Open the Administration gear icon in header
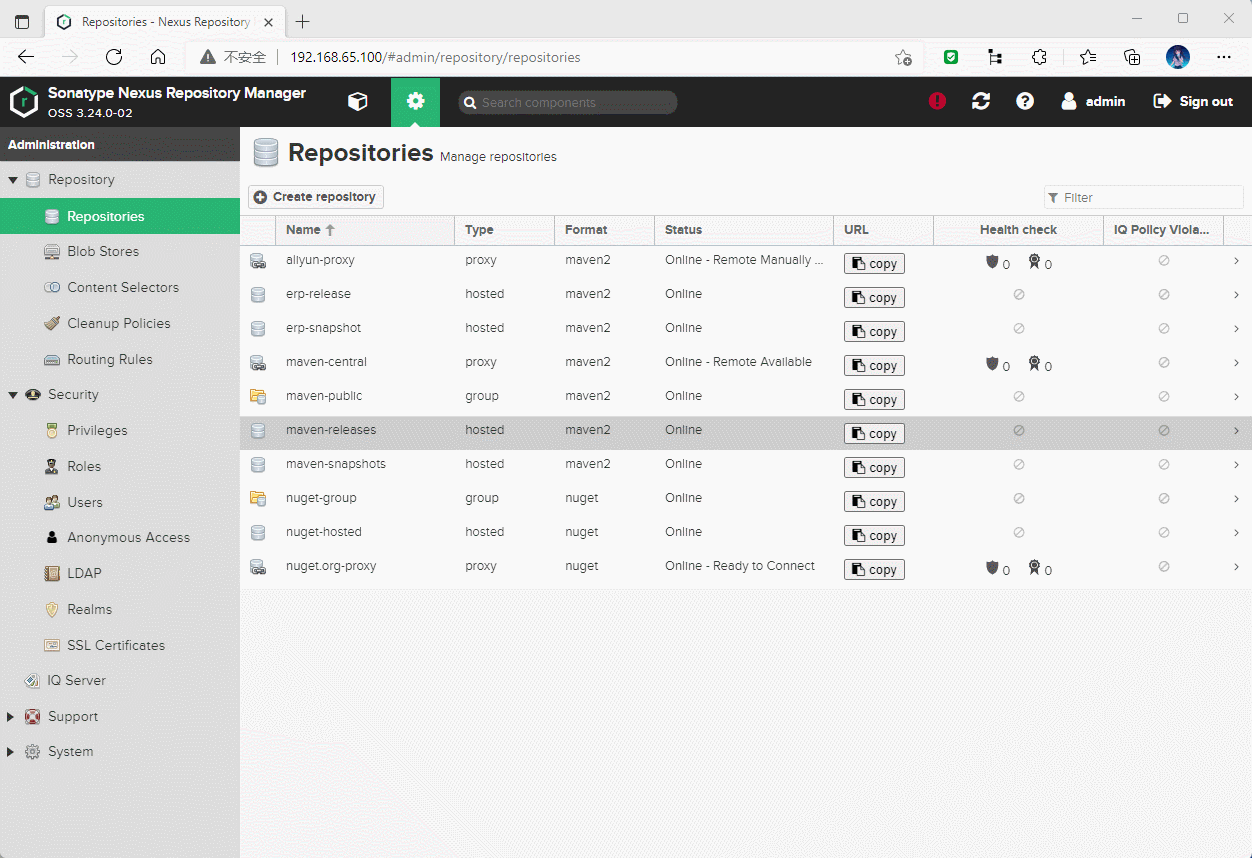Image resolution: width=1252 pixels, height=858 pixels. 415,101
